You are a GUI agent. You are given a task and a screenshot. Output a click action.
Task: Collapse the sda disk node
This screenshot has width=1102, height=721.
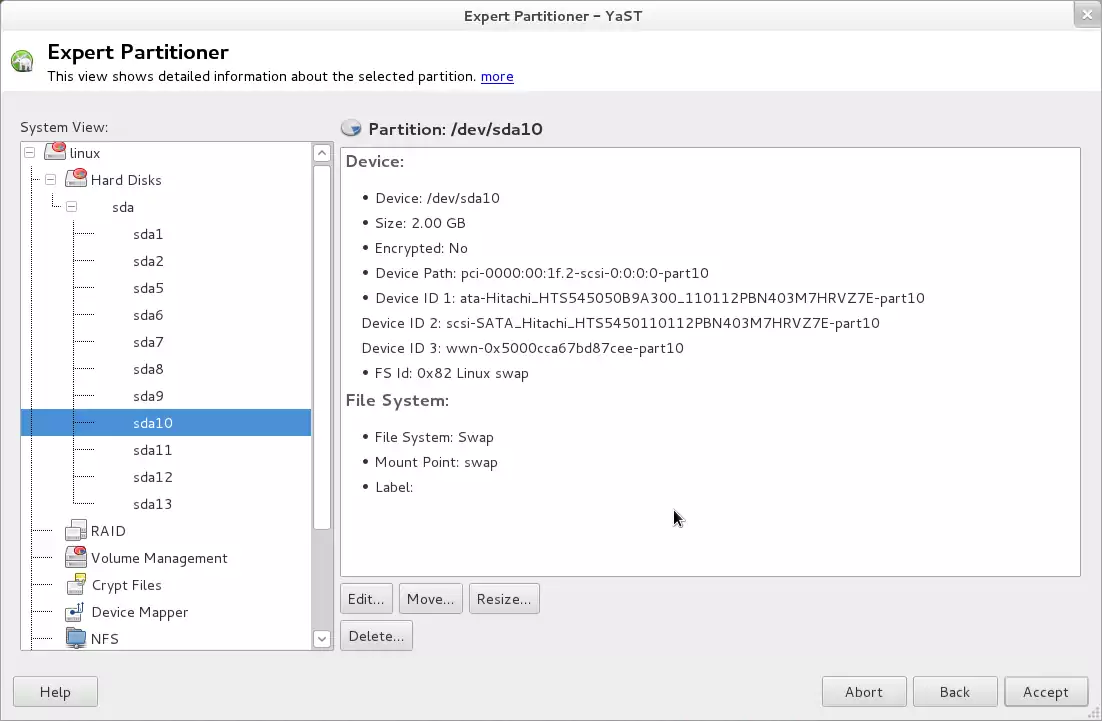pyautogui.click(x=71, y=207)
